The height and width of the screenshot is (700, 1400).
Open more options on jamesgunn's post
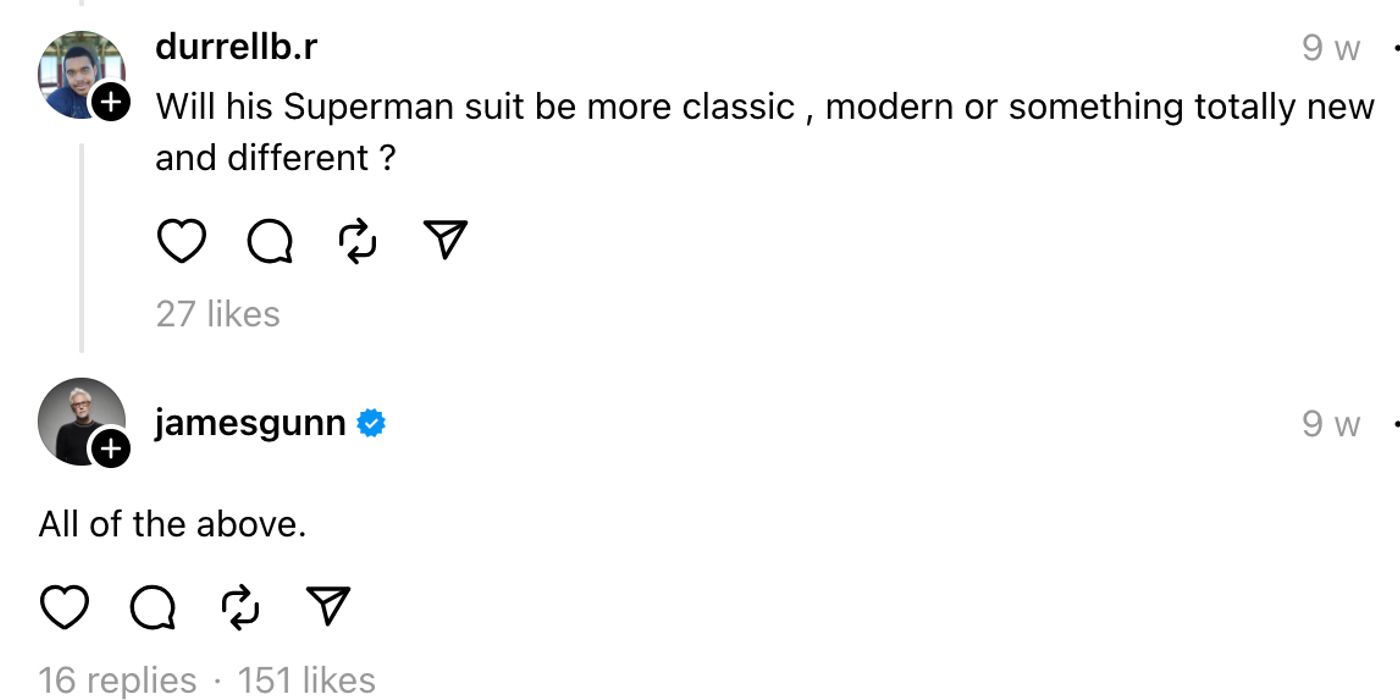1394,424
